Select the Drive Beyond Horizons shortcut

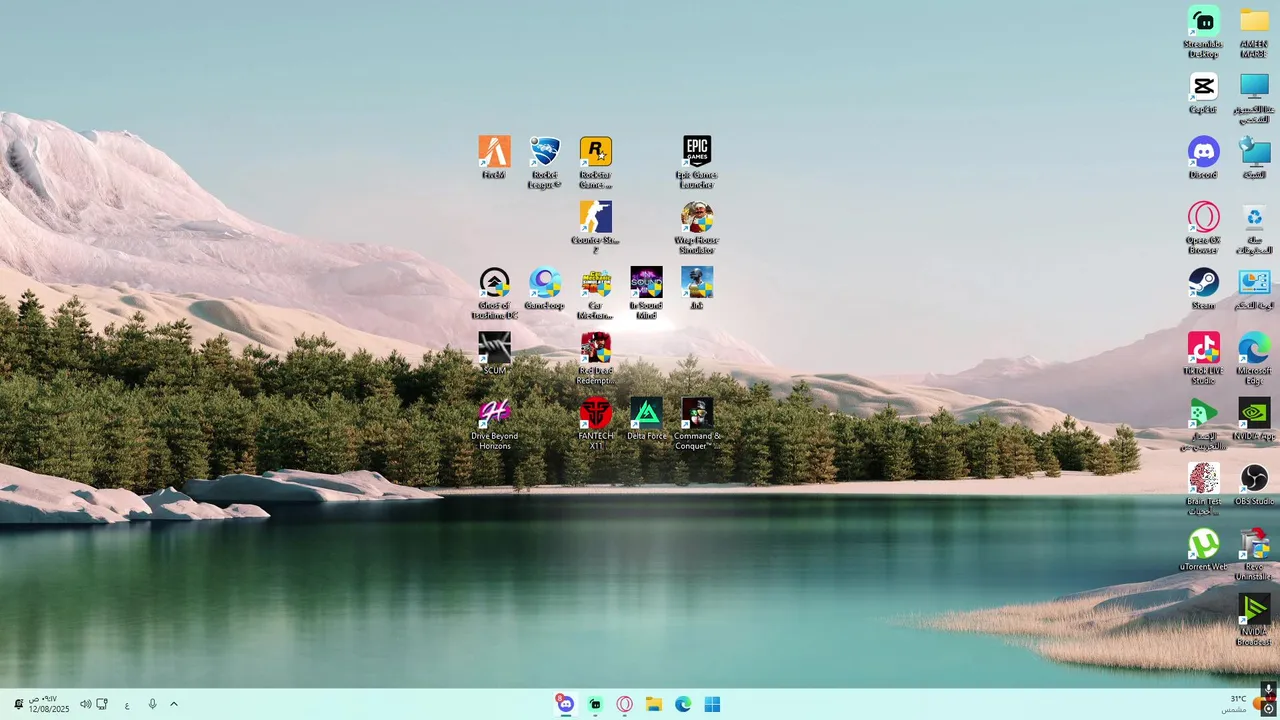494,423
